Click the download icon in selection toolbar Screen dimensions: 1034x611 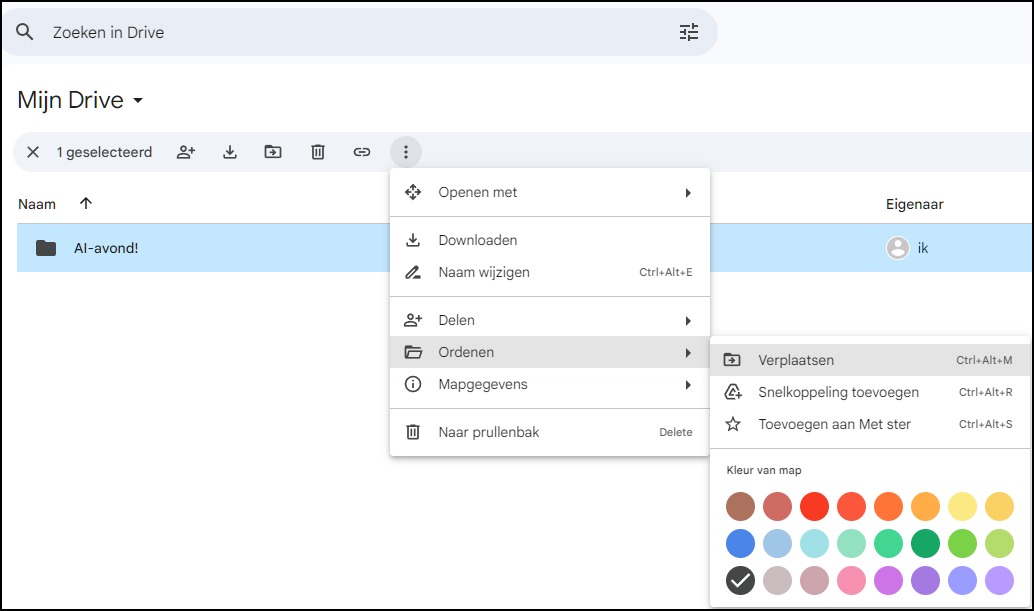click(x=230, y=152)
